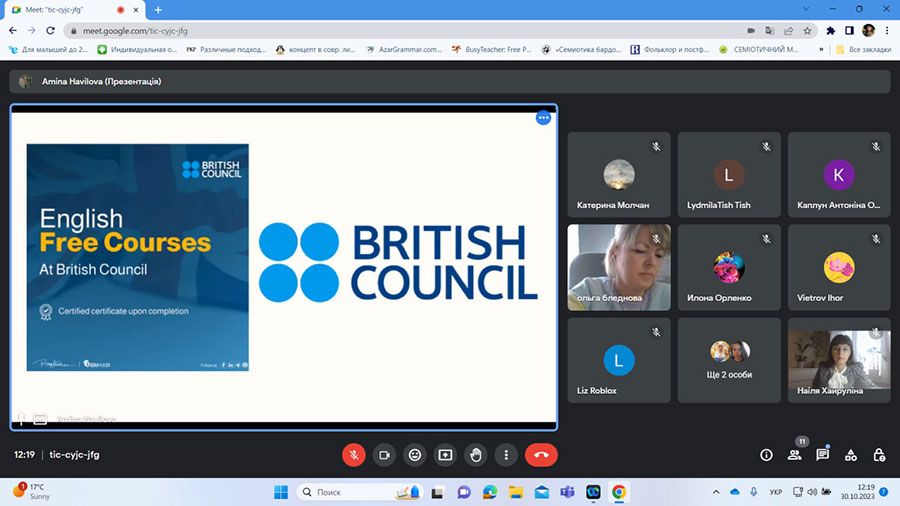Open bookmark 'AzarGrammar.com...'
The image size is (900, 506).
(x=405, y=49)
